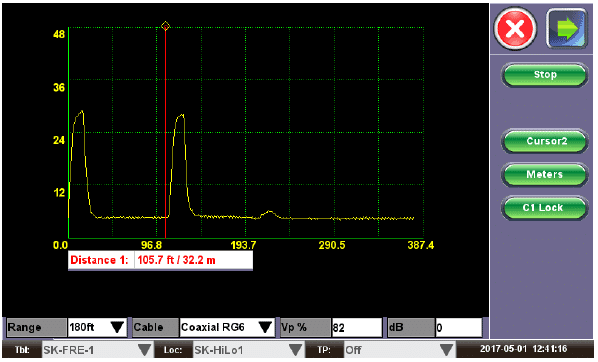This screenshot has height=362, width=598.
Task: Toggle distance units with the Meters button
Action: pos(545,174)
